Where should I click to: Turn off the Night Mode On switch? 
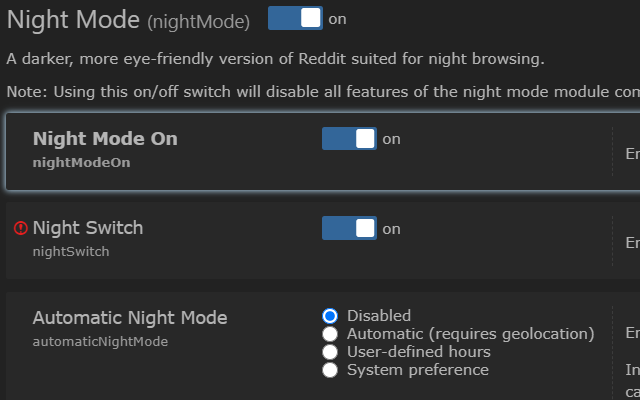[349, 139]
